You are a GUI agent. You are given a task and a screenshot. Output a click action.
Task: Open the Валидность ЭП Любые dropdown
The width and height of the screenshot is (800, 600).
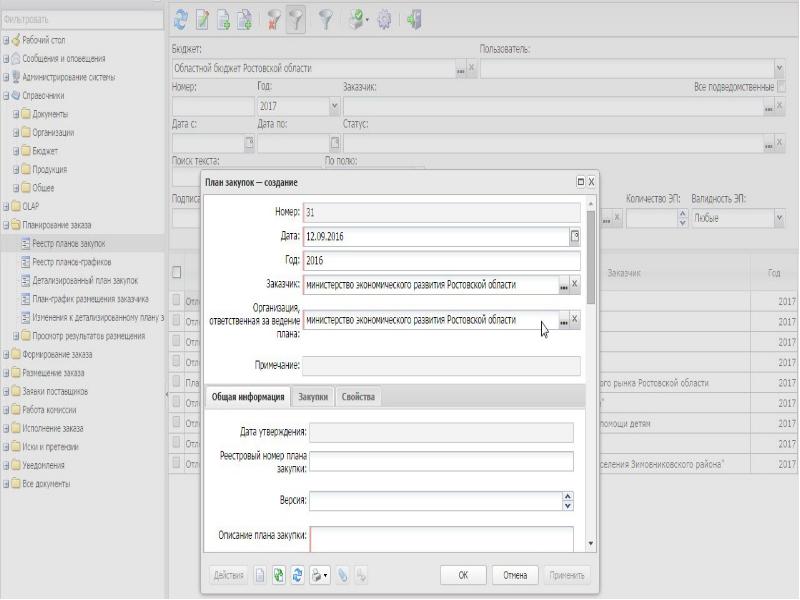(779, 218)
